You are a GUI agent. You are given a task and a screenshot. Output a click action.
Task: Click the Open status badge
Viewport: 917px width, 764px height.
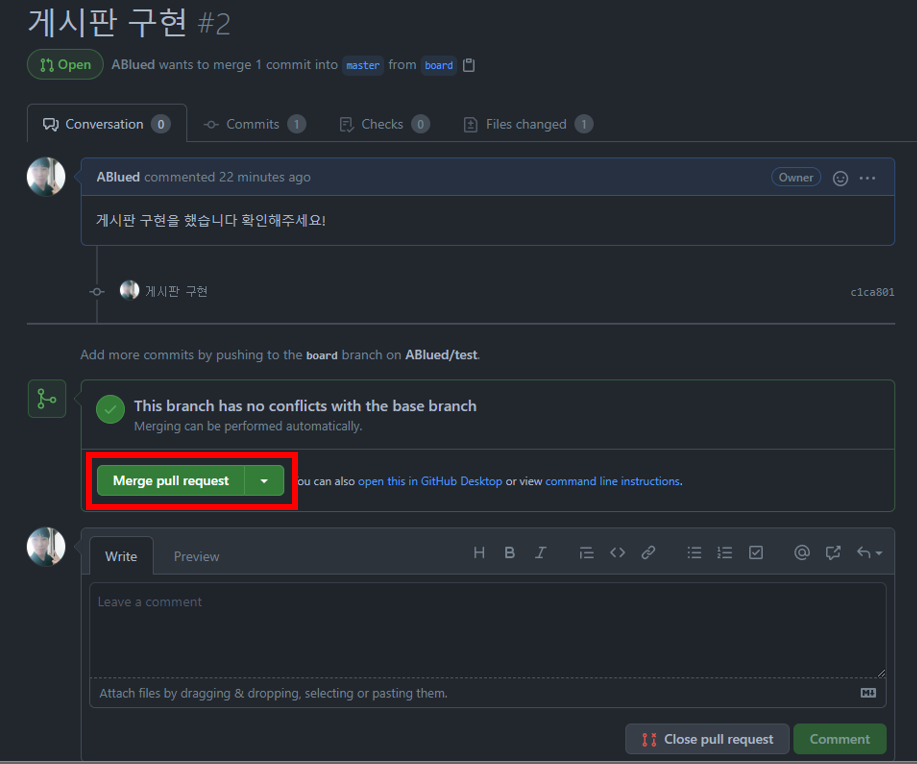click(65, 64)
